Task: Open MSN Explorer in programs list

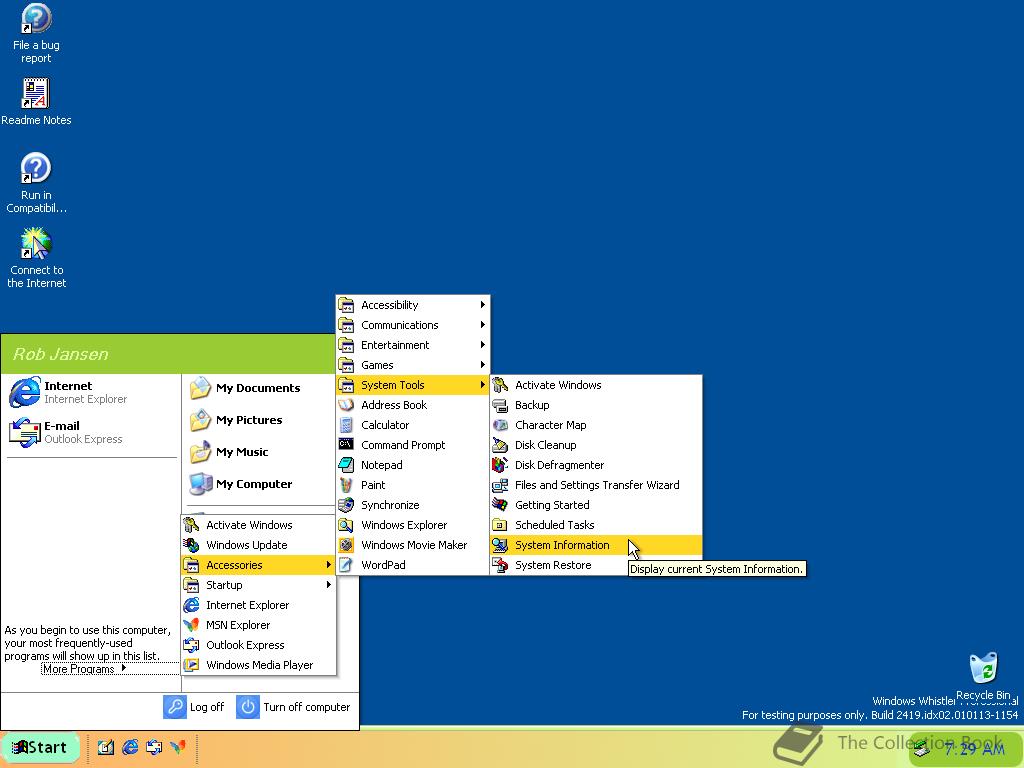Action: [x=259, y=625]
